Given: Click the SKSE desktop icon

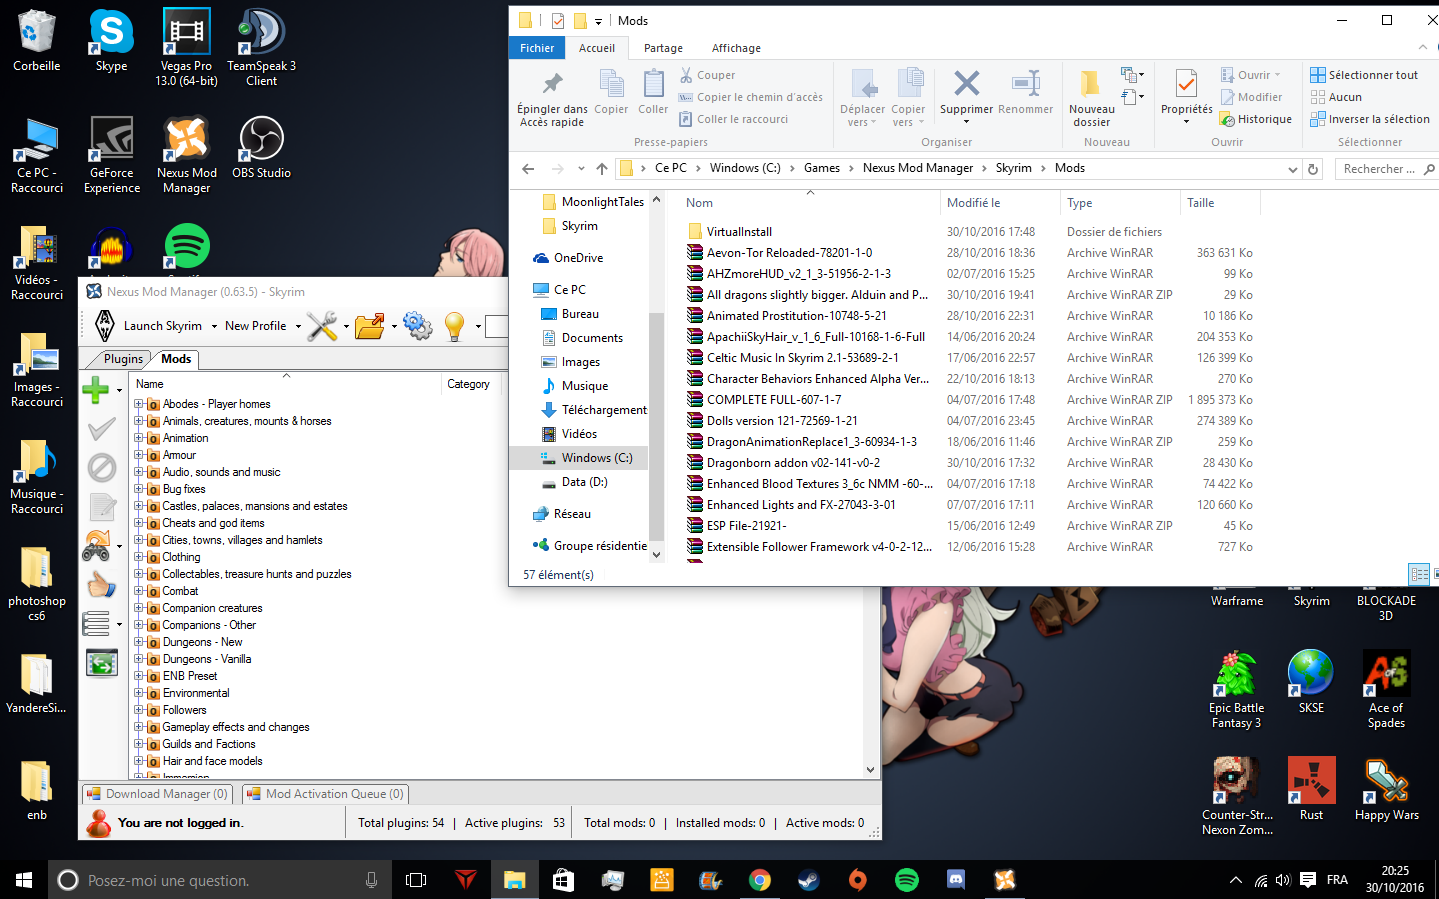Looking at the screenshot, I should pyautogui.click(x=1311, y=681).
